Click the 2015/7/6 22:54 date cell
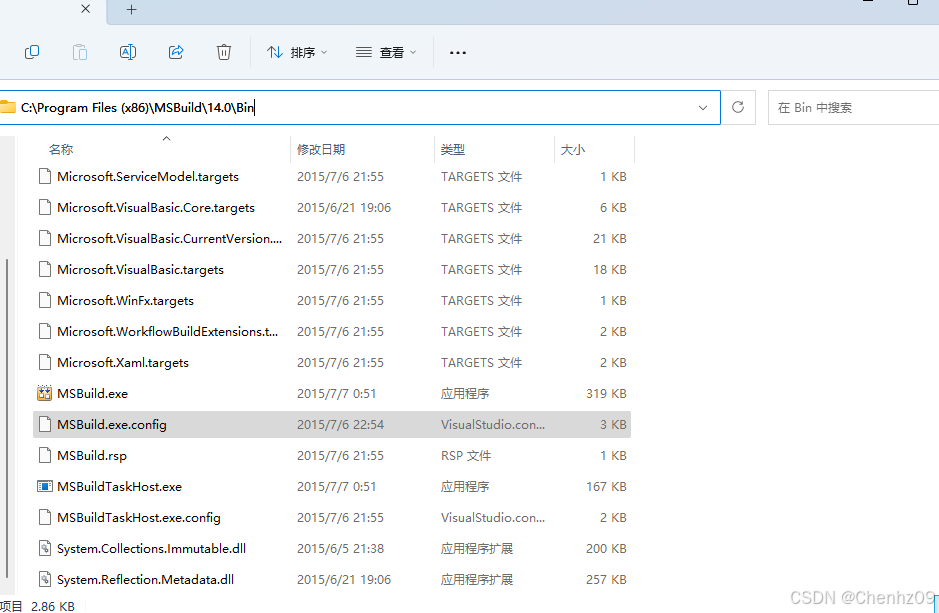Screen dimensions: 939x613 tap(340, 425)
